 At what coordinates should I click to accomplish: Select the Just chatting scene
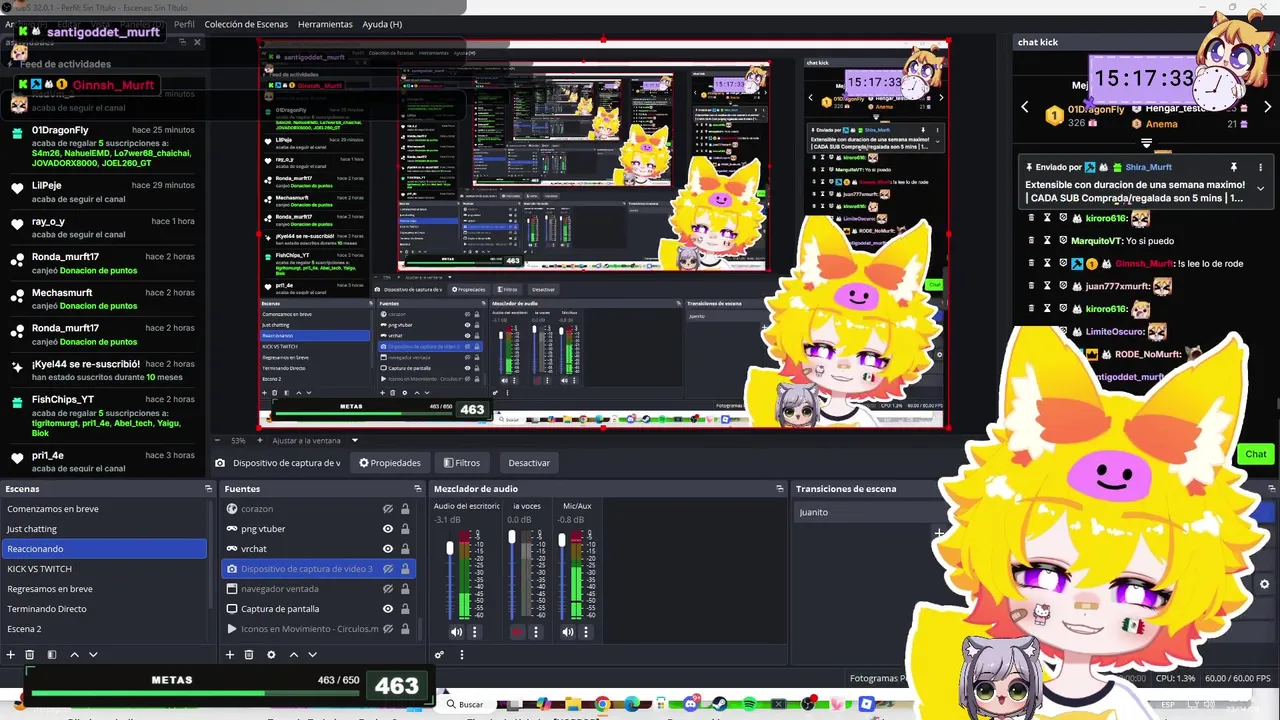(x=104, y=529)
